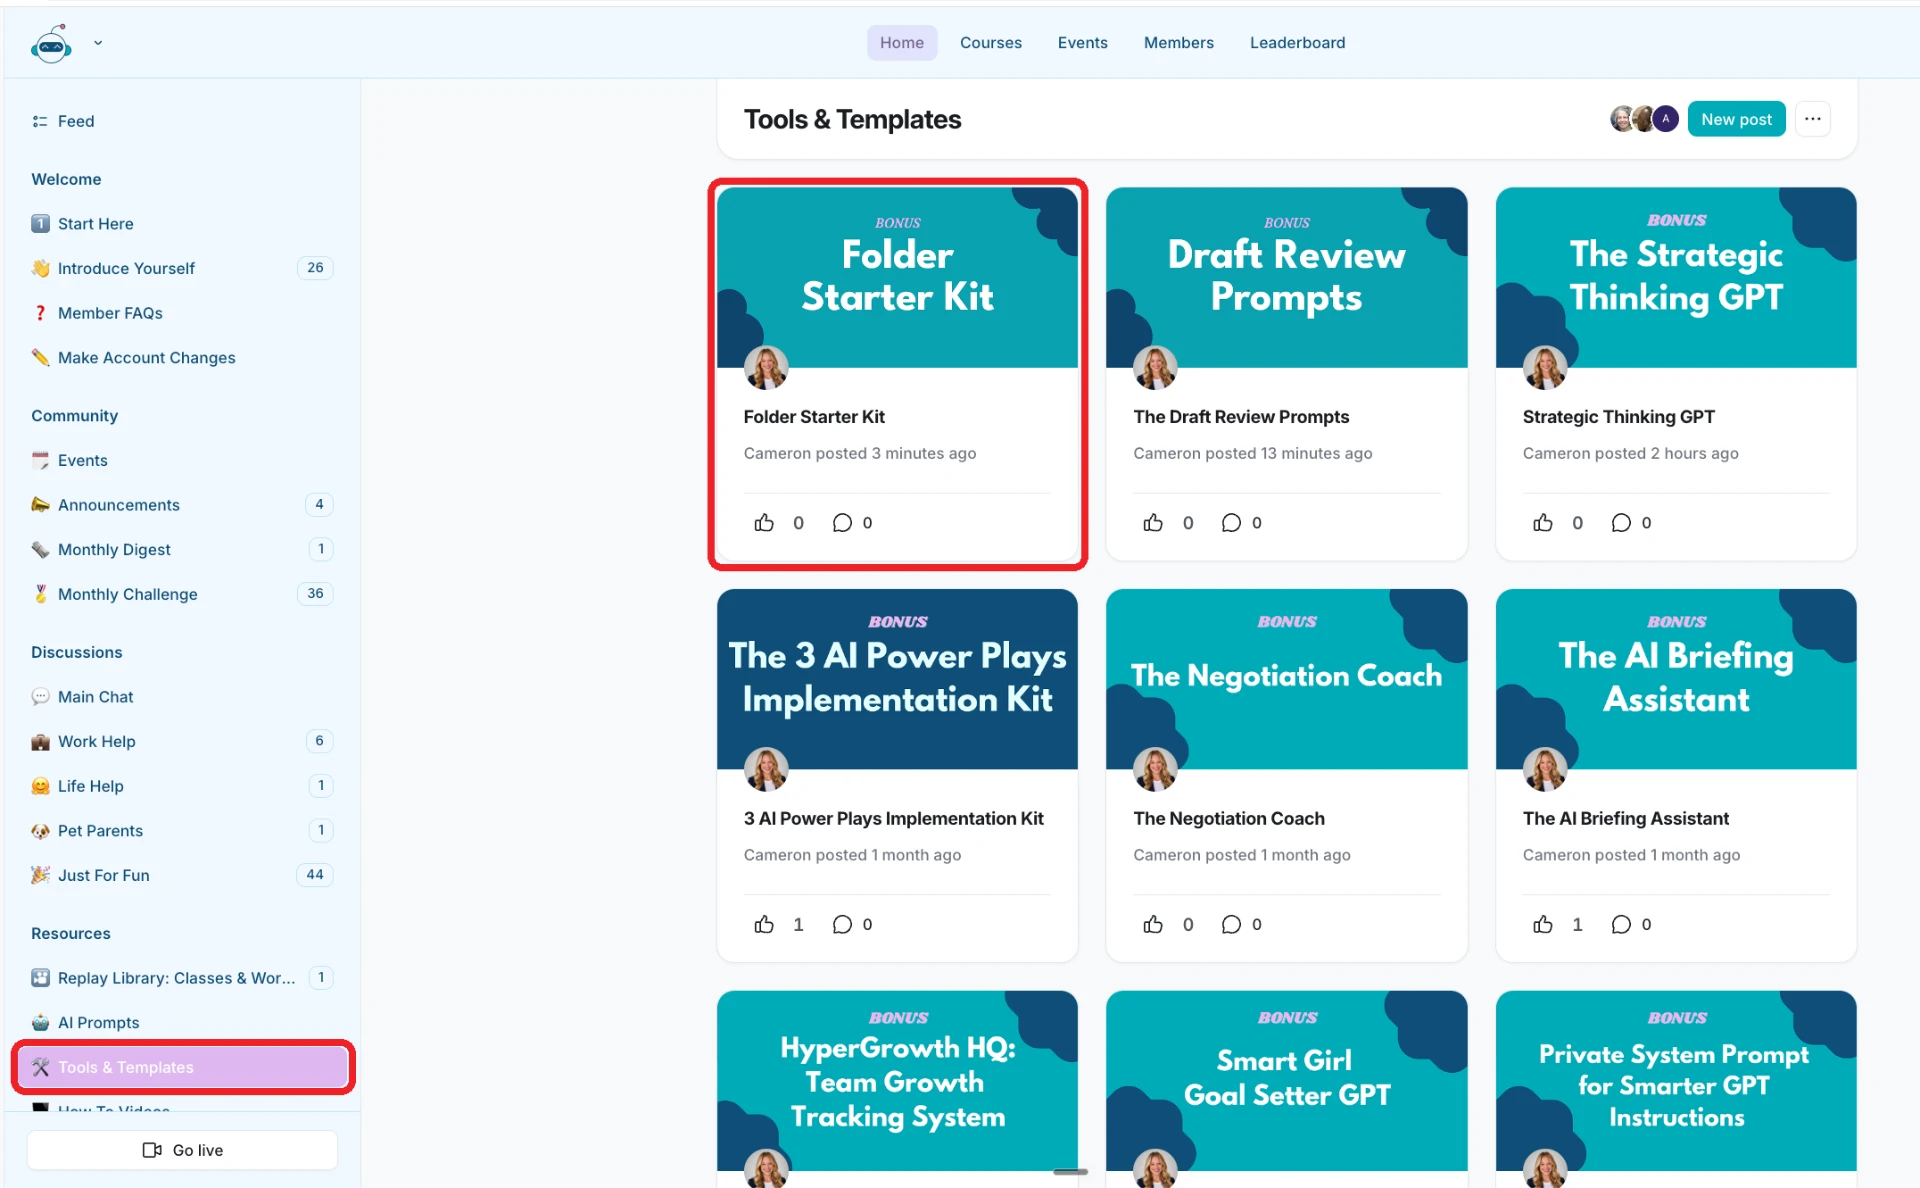This screenshot has height=1188, width=1920.
Task: Click Cameron's avatar on The AI Briefing Assistant card
Action: [x=1544, y=768]
